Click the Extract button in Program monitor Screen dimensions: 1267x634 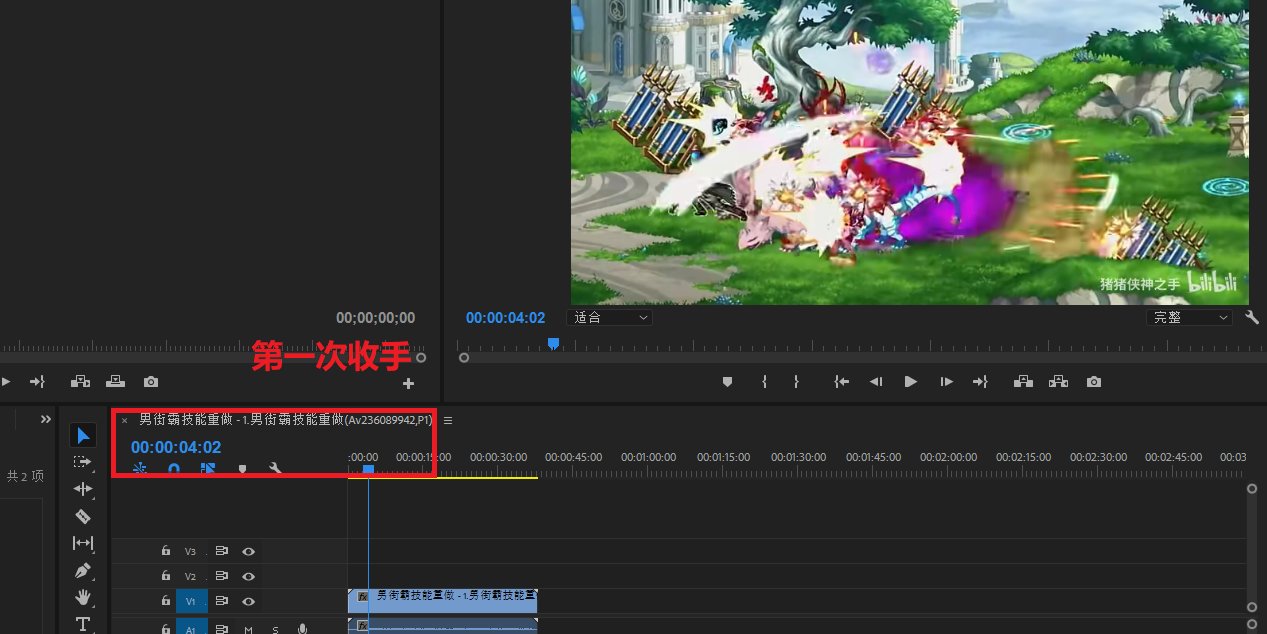1058,382
